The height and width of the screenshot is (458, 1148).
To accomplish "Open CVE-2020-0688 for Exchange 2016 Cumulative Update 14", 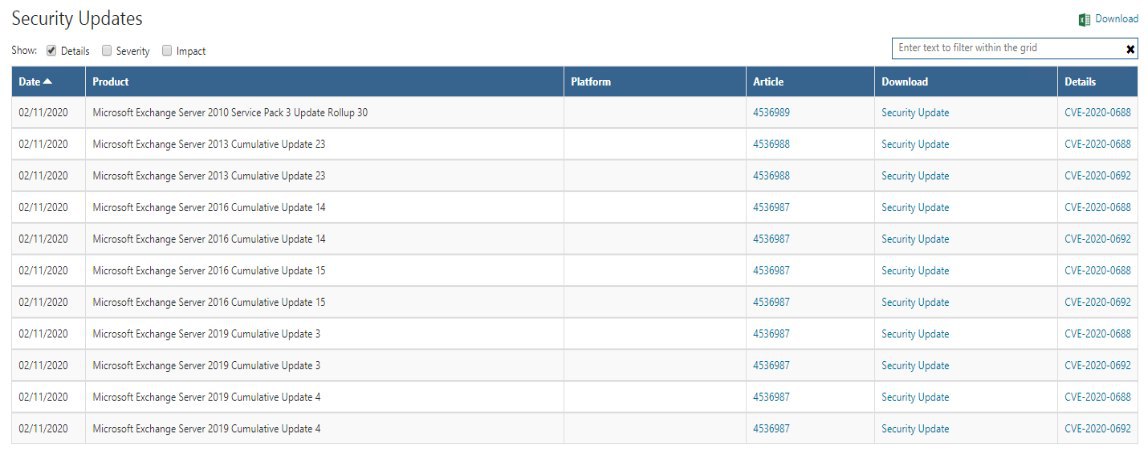I will pyautogui.click(x=1097, y=207).
